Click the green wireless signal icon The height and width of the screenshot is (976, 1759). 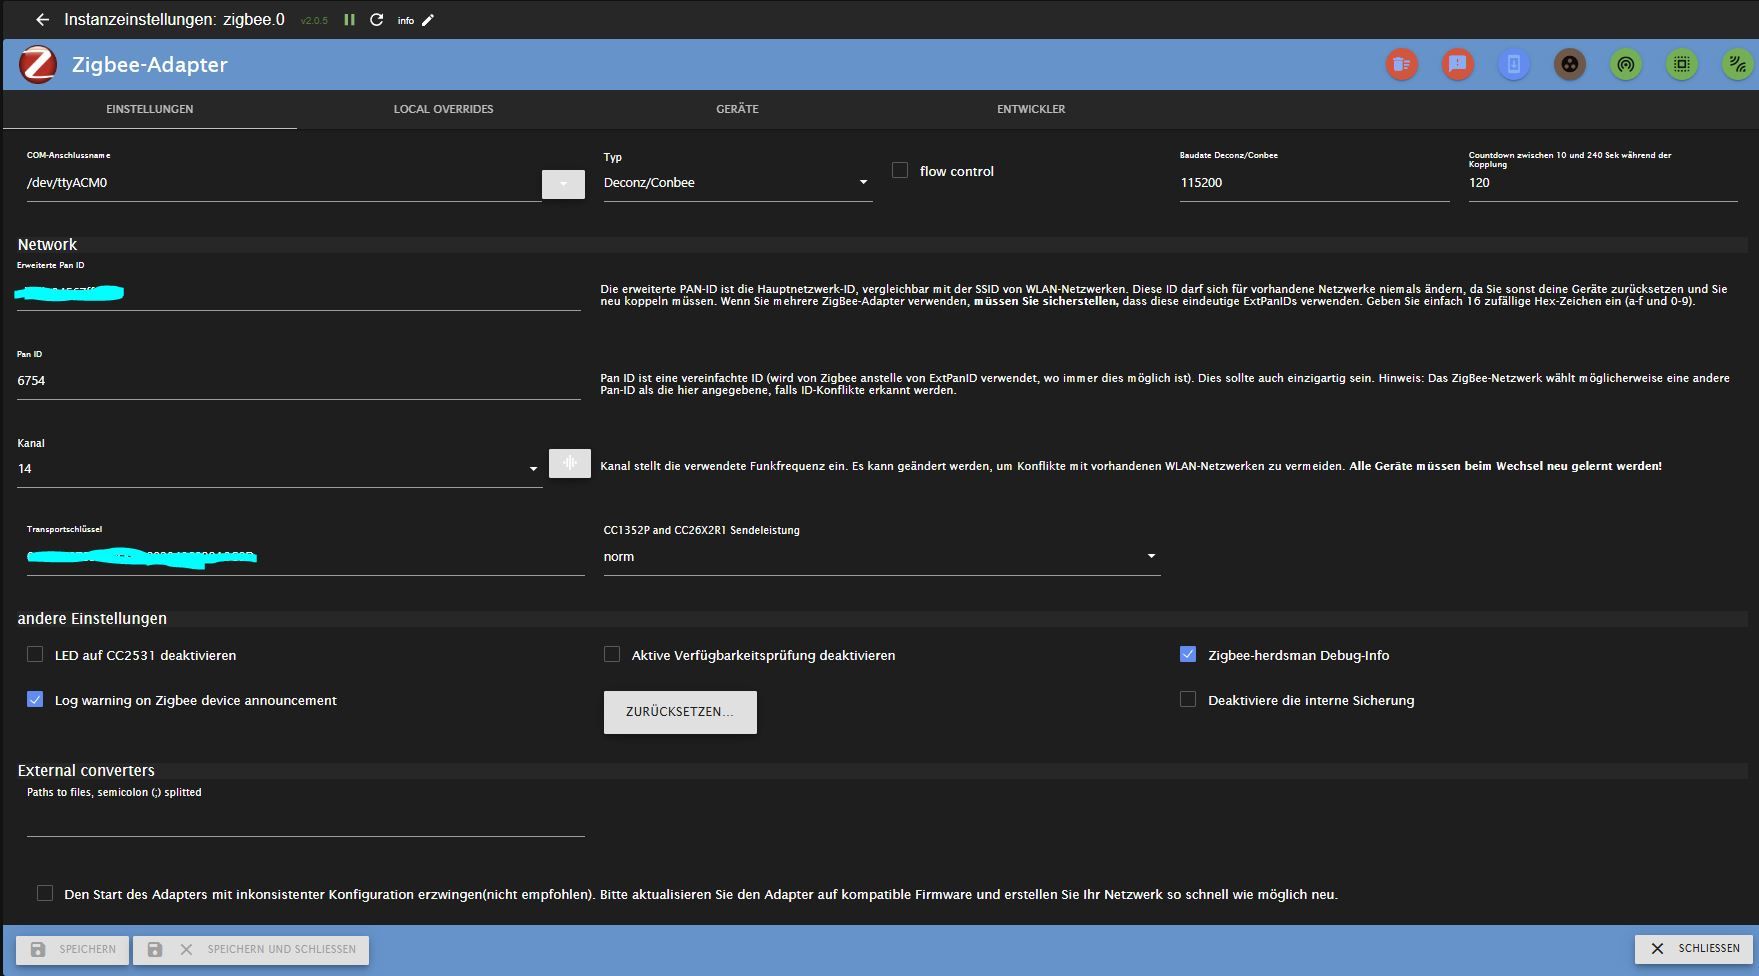click(1738, 65)
